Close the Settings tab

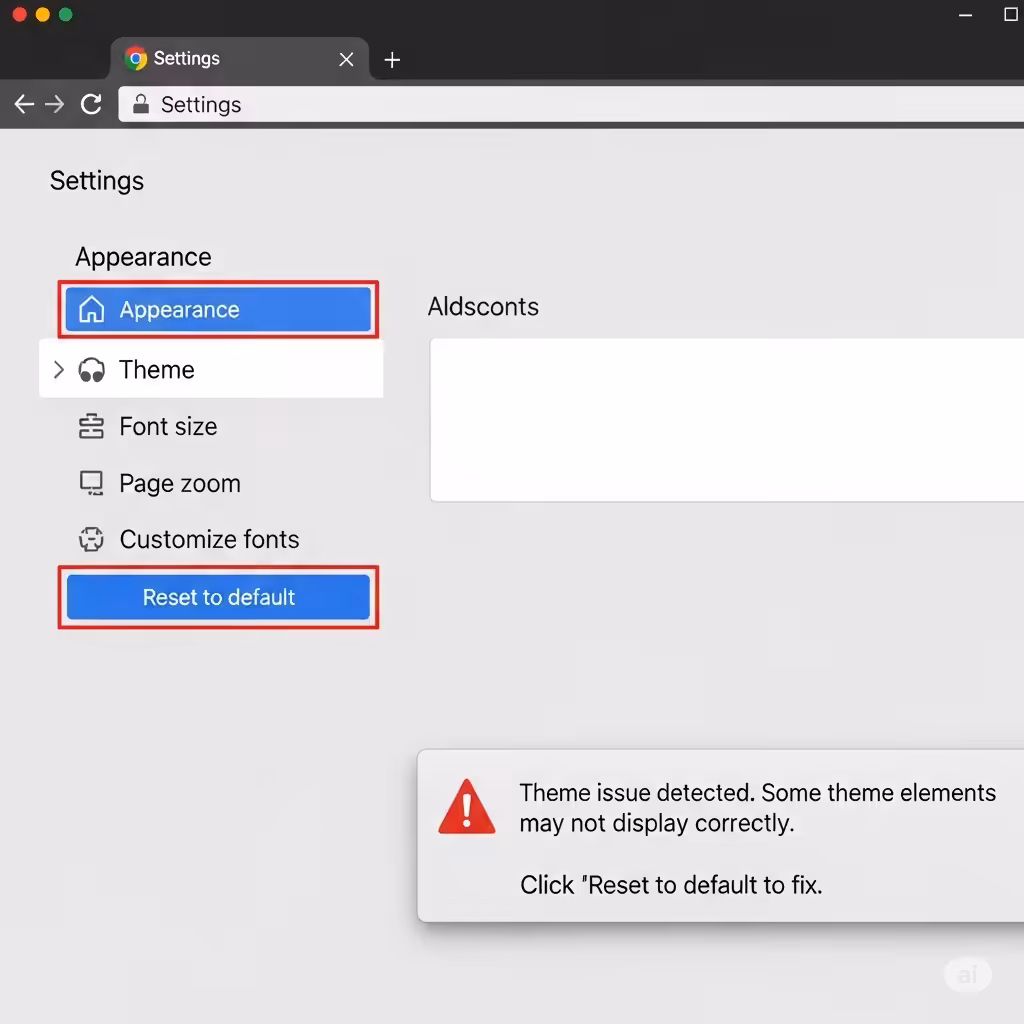(x=346, y=59)
